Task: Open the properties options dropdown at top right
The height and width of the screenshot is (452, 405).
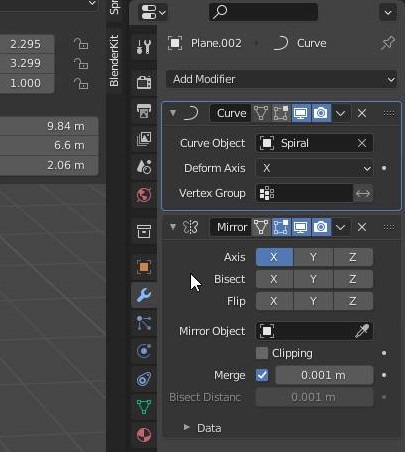Action: point(388,12)
